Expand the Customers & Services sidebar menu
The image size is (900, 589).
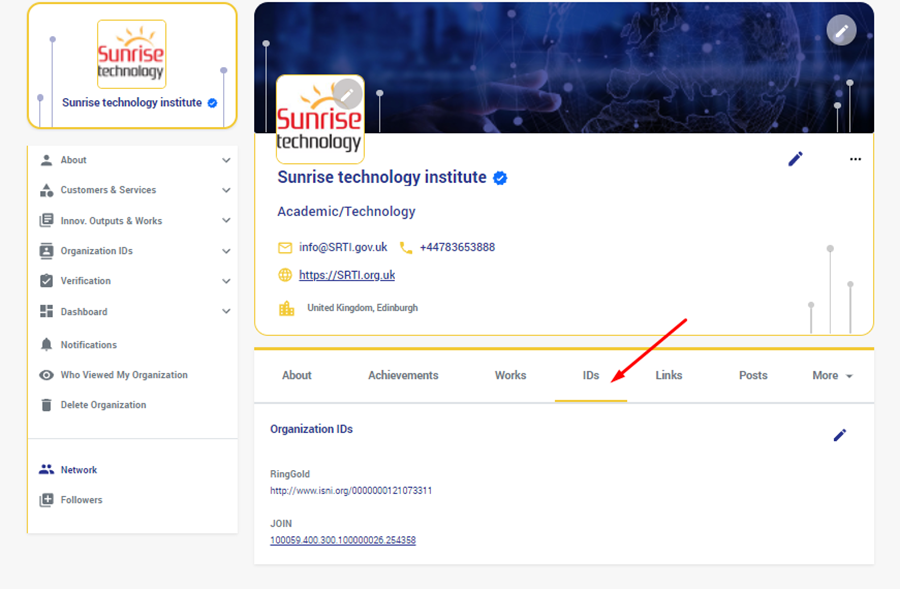(x=226, y=190)
